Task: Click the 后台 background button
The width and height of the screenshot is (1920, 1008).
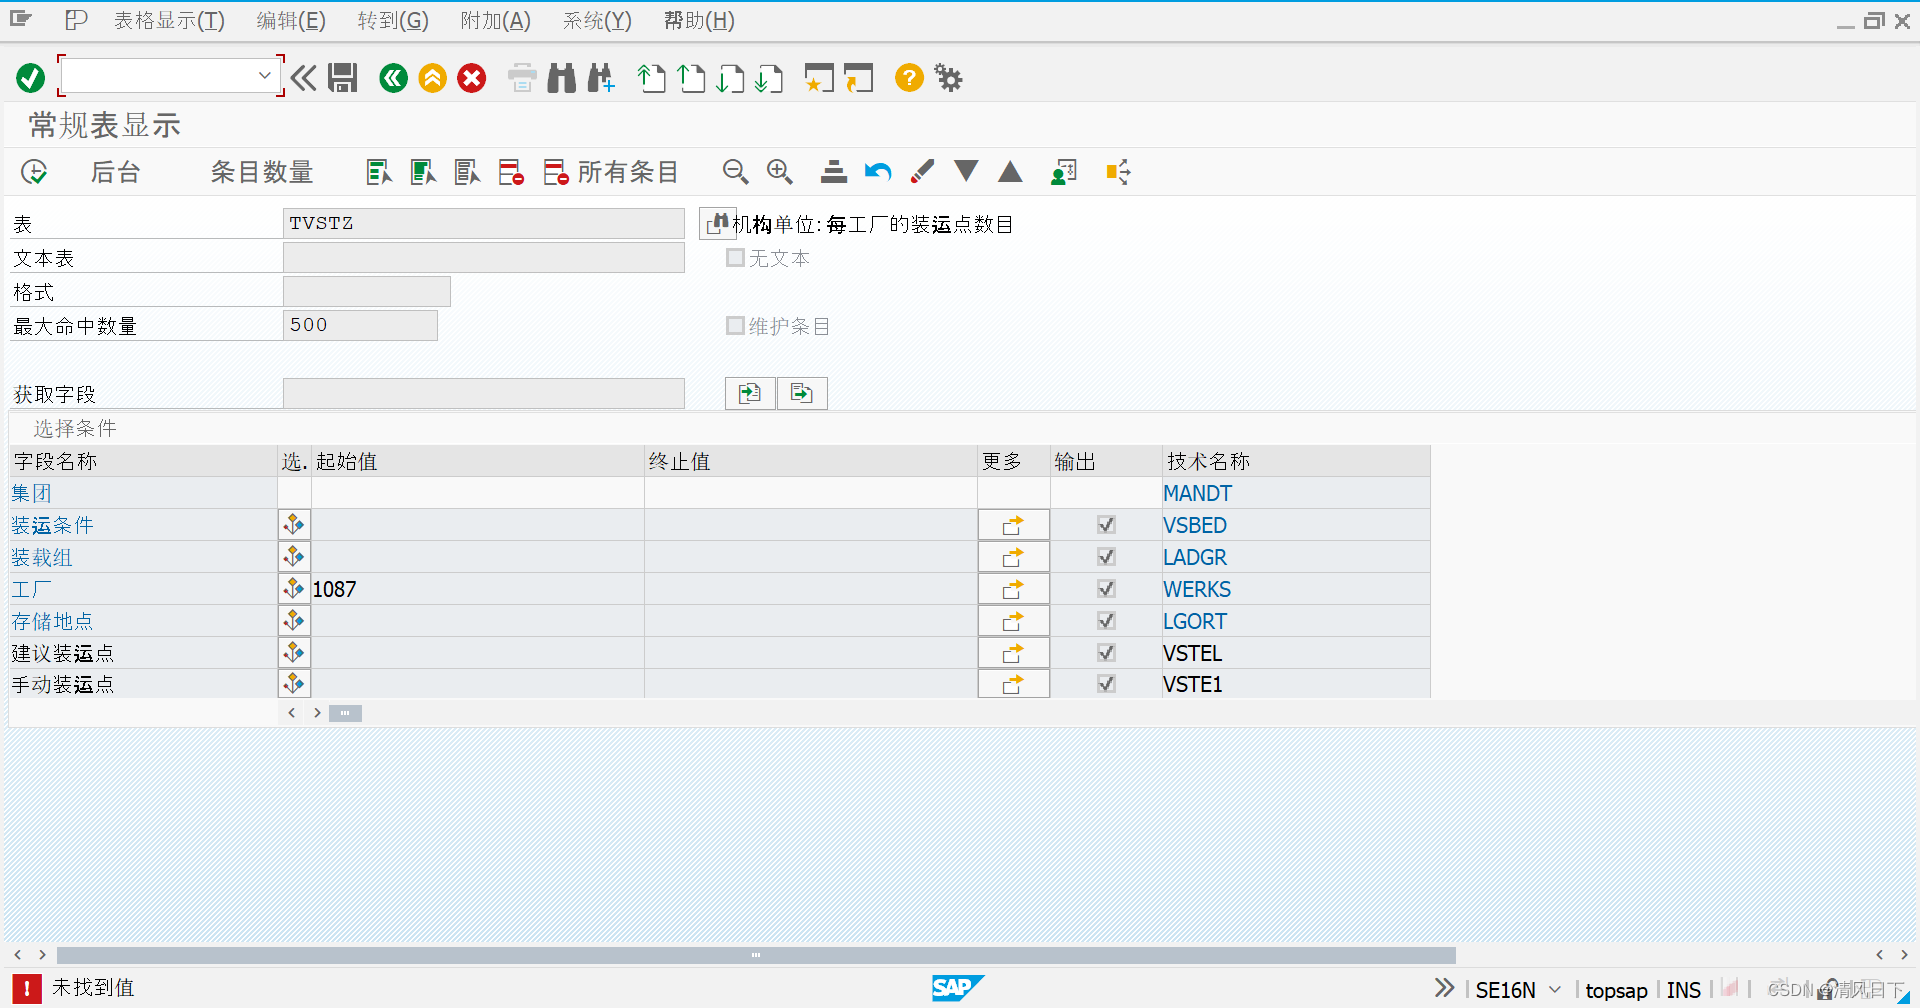Action: 114,172
